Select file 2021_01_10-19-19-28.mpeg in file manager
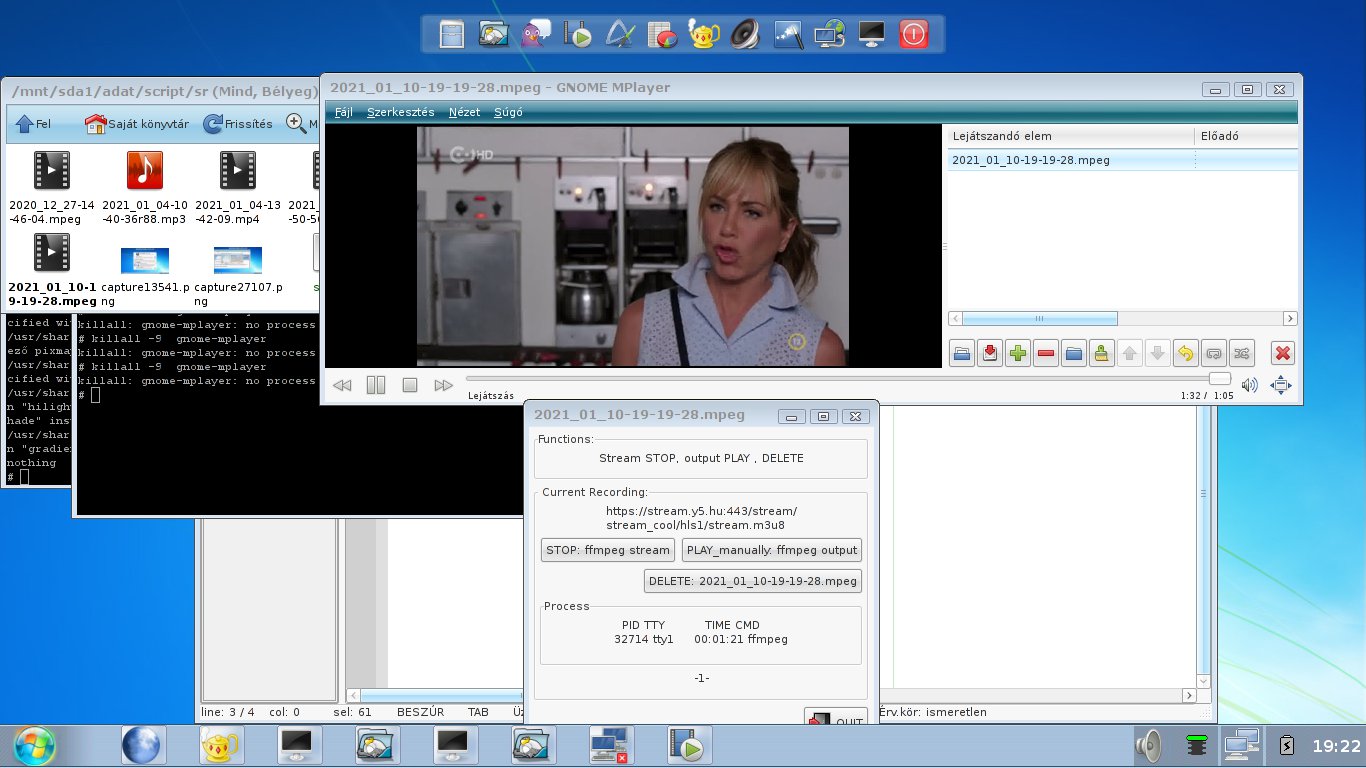This screenshot has width=1366, height=768. point(52,270)
